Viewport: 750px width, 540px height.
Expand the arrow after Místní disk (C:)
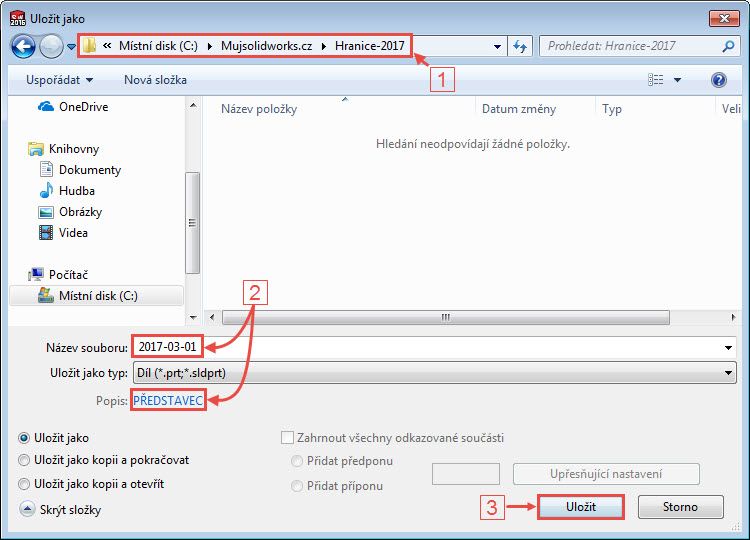[x=210, y=46]
